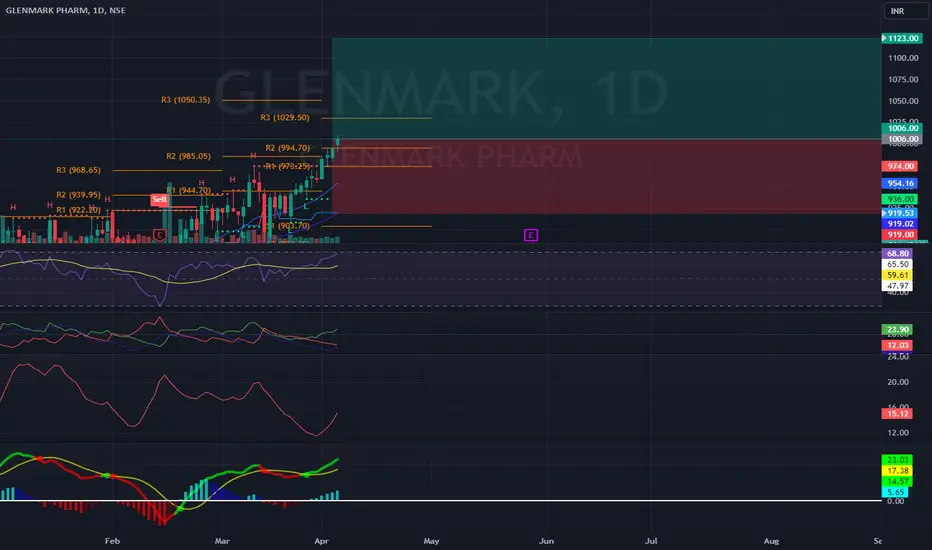This screenshot has height=550, width=932.
Task: Click the R1 (944.70) pivot label
Action: [188, 190]
